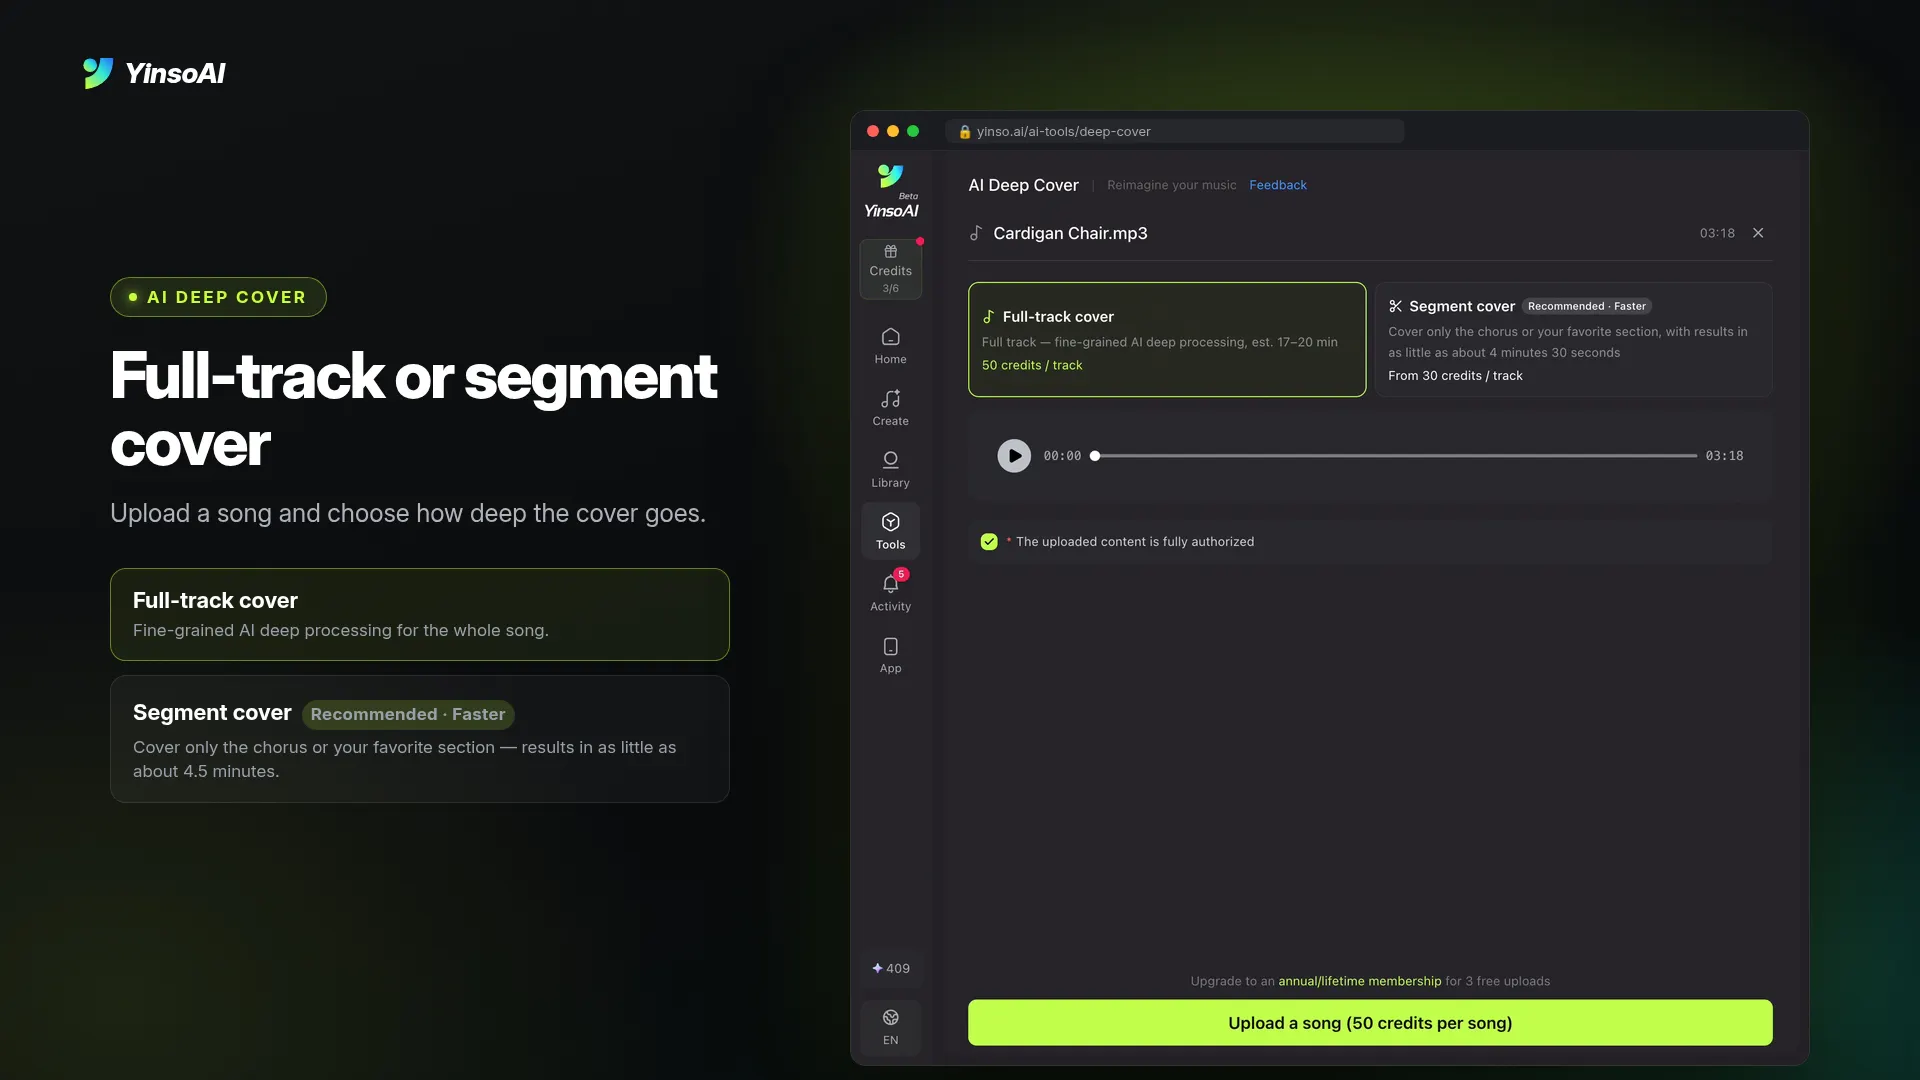Viewport: 1920px width, 1080px height.
Task: Click the macOS green maximize window dot
Action: click(913, 131)
